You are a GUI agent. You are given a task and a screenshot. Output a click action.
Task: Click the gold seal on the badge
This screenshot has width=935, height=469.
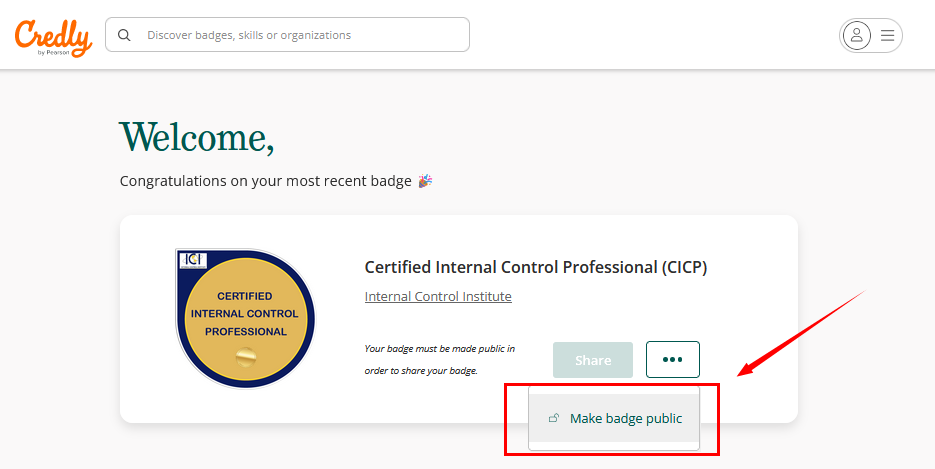tap(246, 358)
